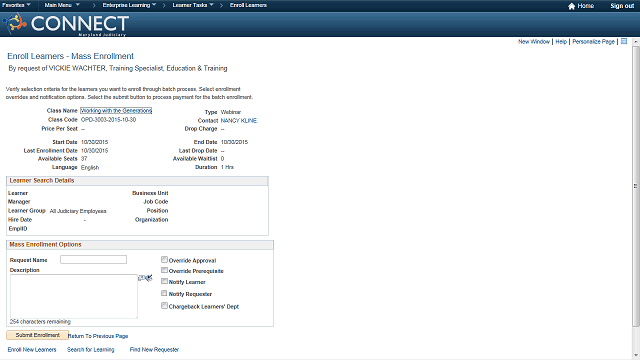Open the Favorites dropdown menu

(16, 5)
